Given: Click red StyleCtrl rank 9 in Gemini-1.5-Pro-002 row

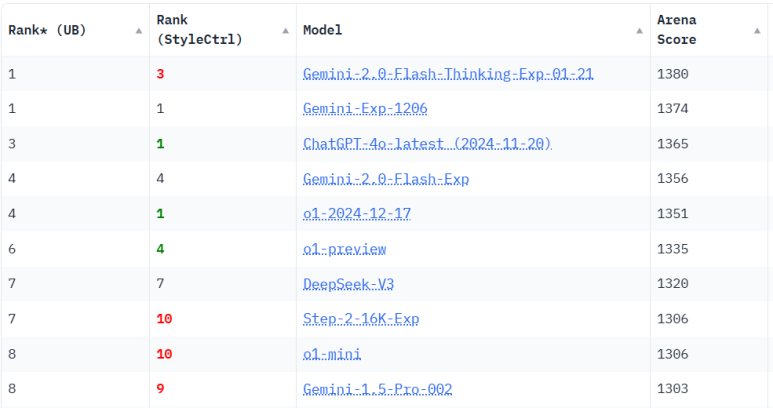Looking at the screenshot, I should pos(160,389).
